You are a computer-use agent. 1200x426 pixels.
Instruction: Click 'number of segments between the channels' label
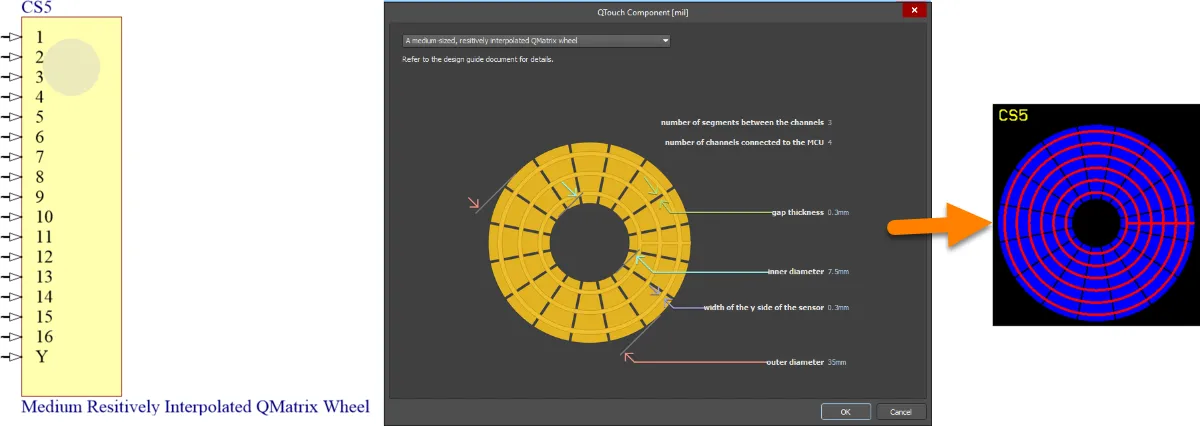click(742, 122)
